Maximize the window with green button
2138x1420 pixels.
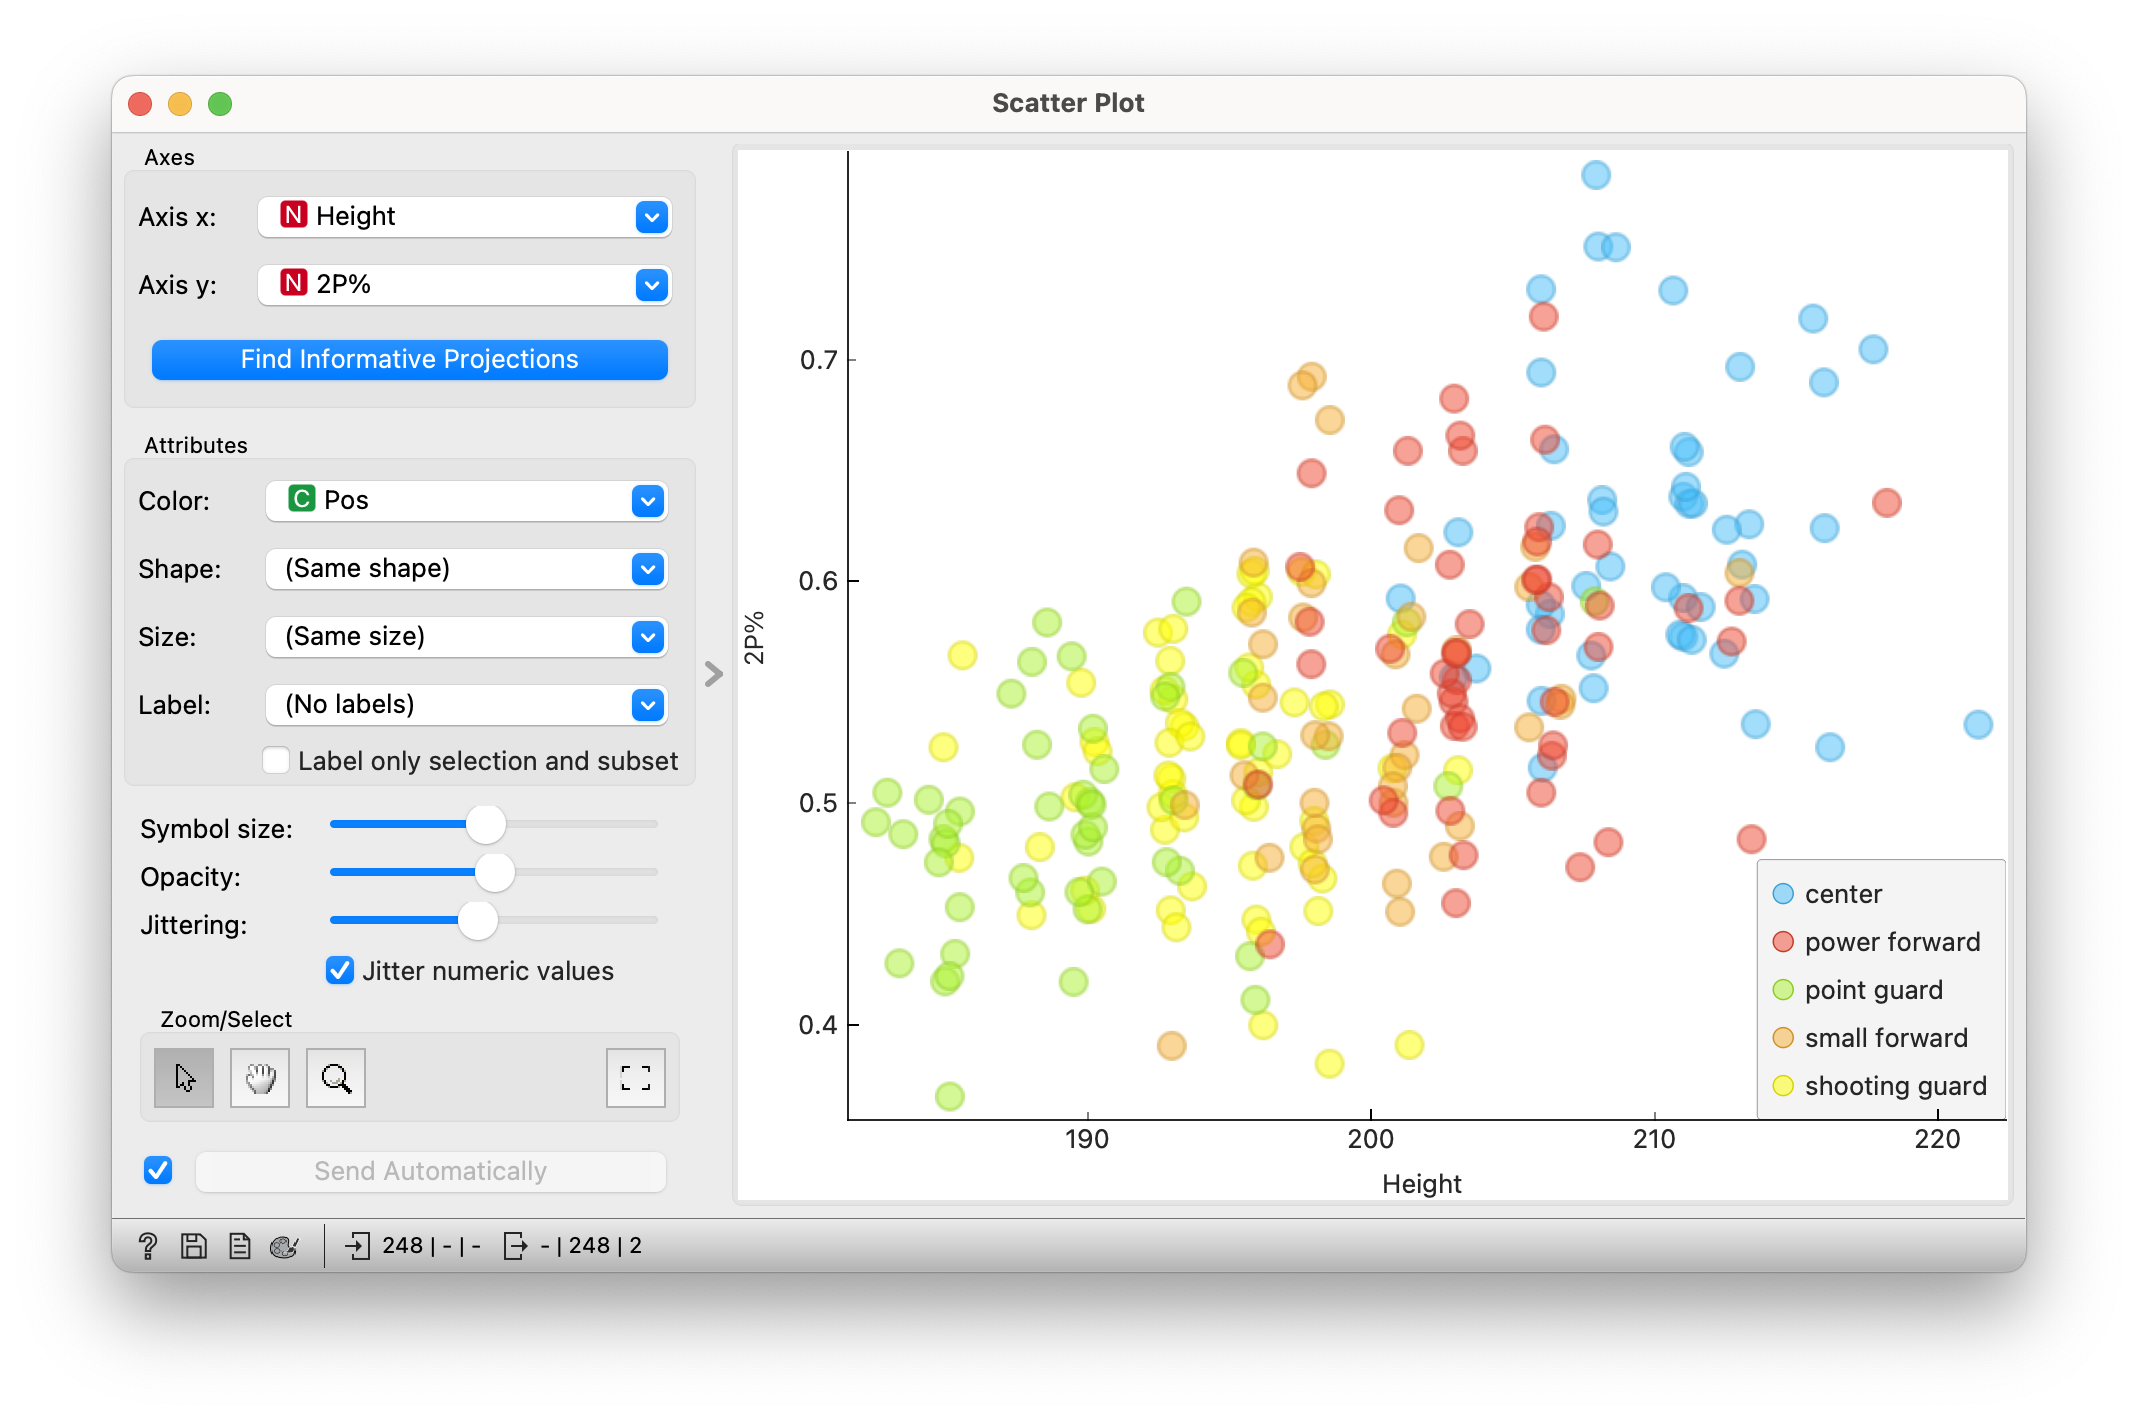point(220,103)
